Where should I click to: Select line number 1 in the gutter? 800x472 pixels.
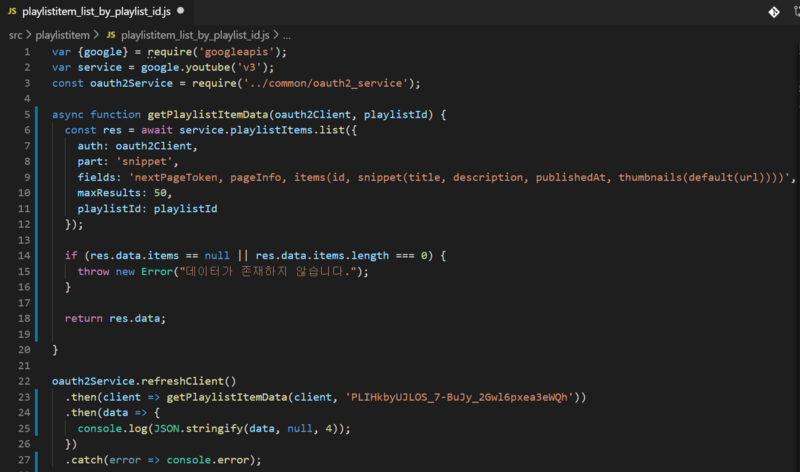(27, 52)
